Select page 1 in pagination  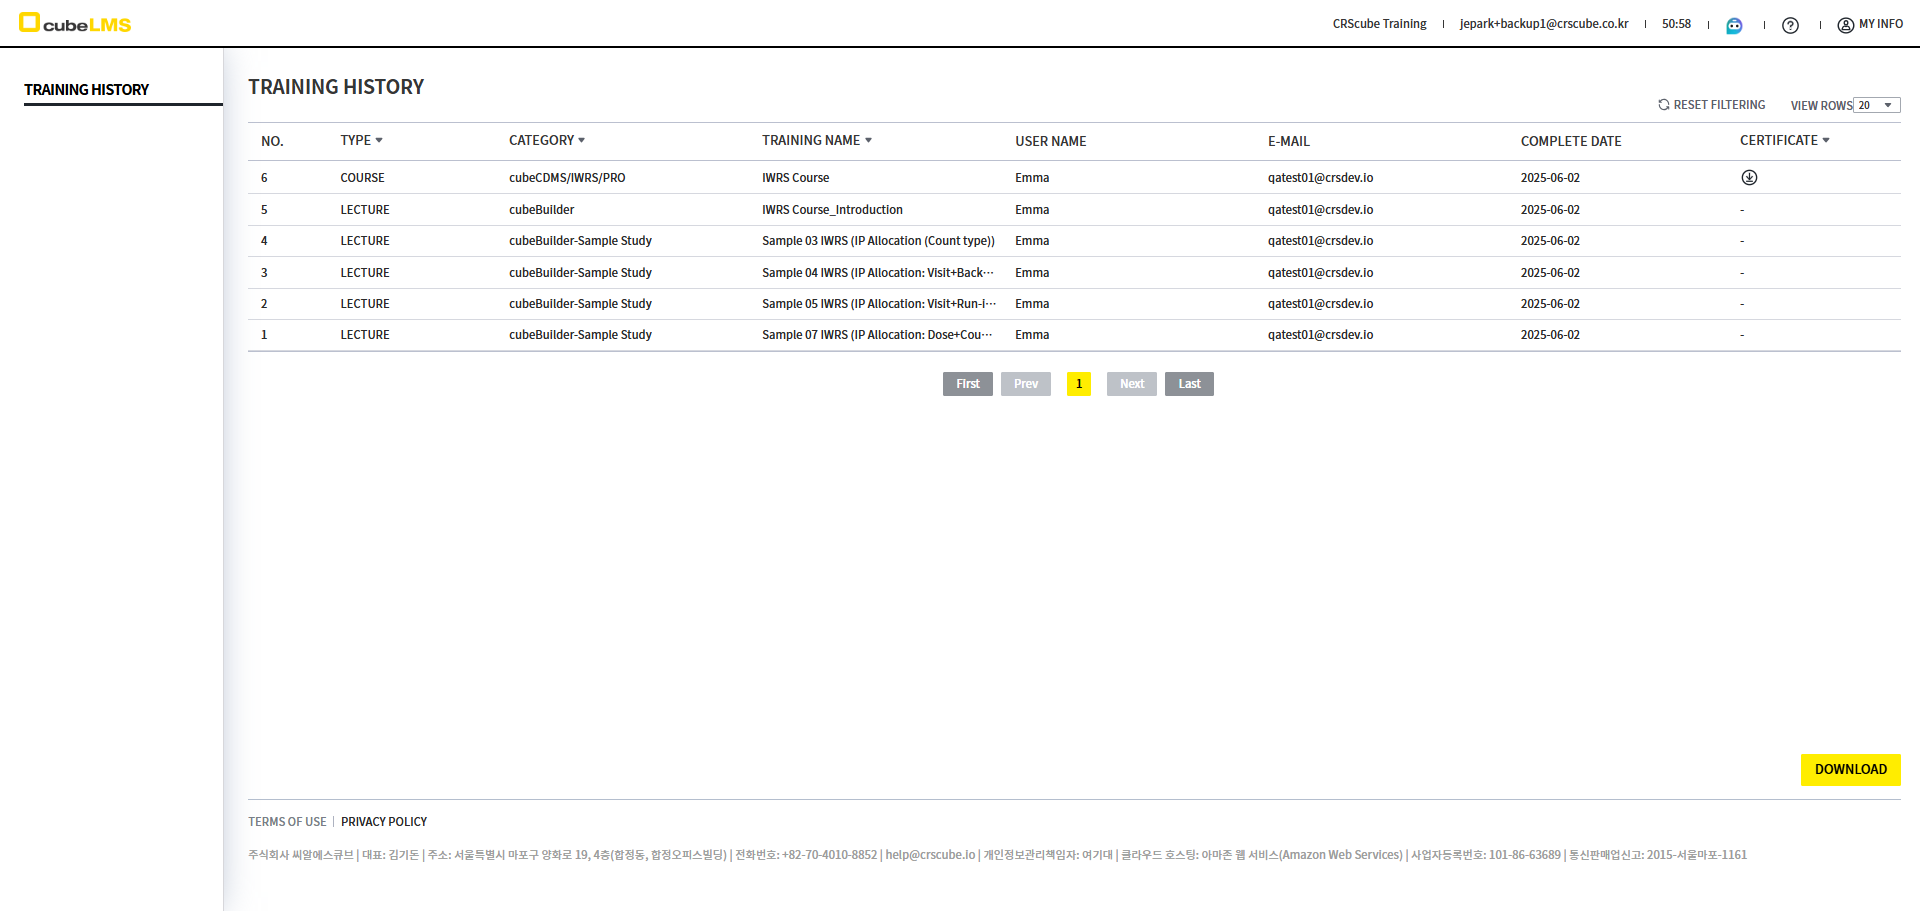1079,384
